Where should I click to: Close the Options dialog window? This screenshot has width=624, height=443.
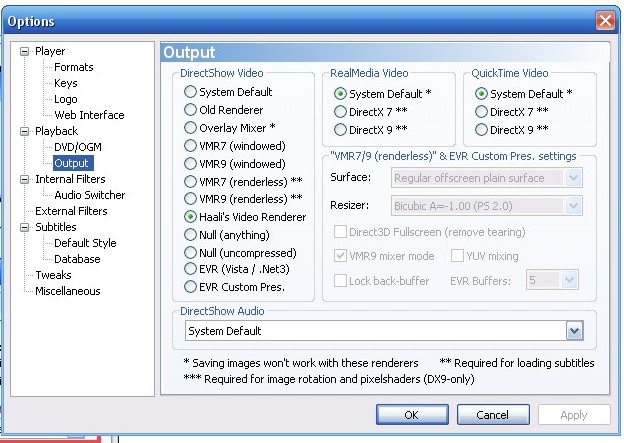click(x=604, y=21)
